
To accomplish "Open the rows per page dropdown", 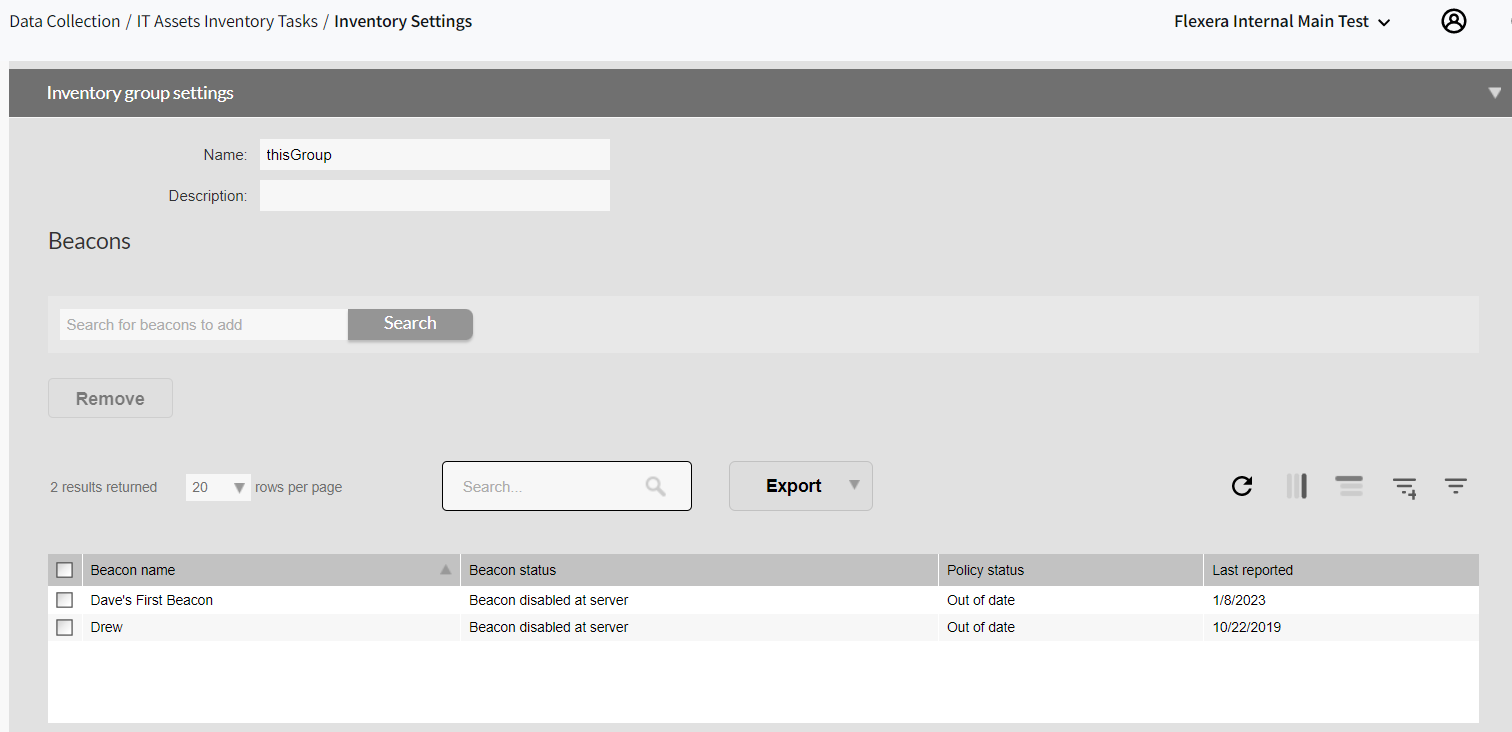I will tap(218, 487).
